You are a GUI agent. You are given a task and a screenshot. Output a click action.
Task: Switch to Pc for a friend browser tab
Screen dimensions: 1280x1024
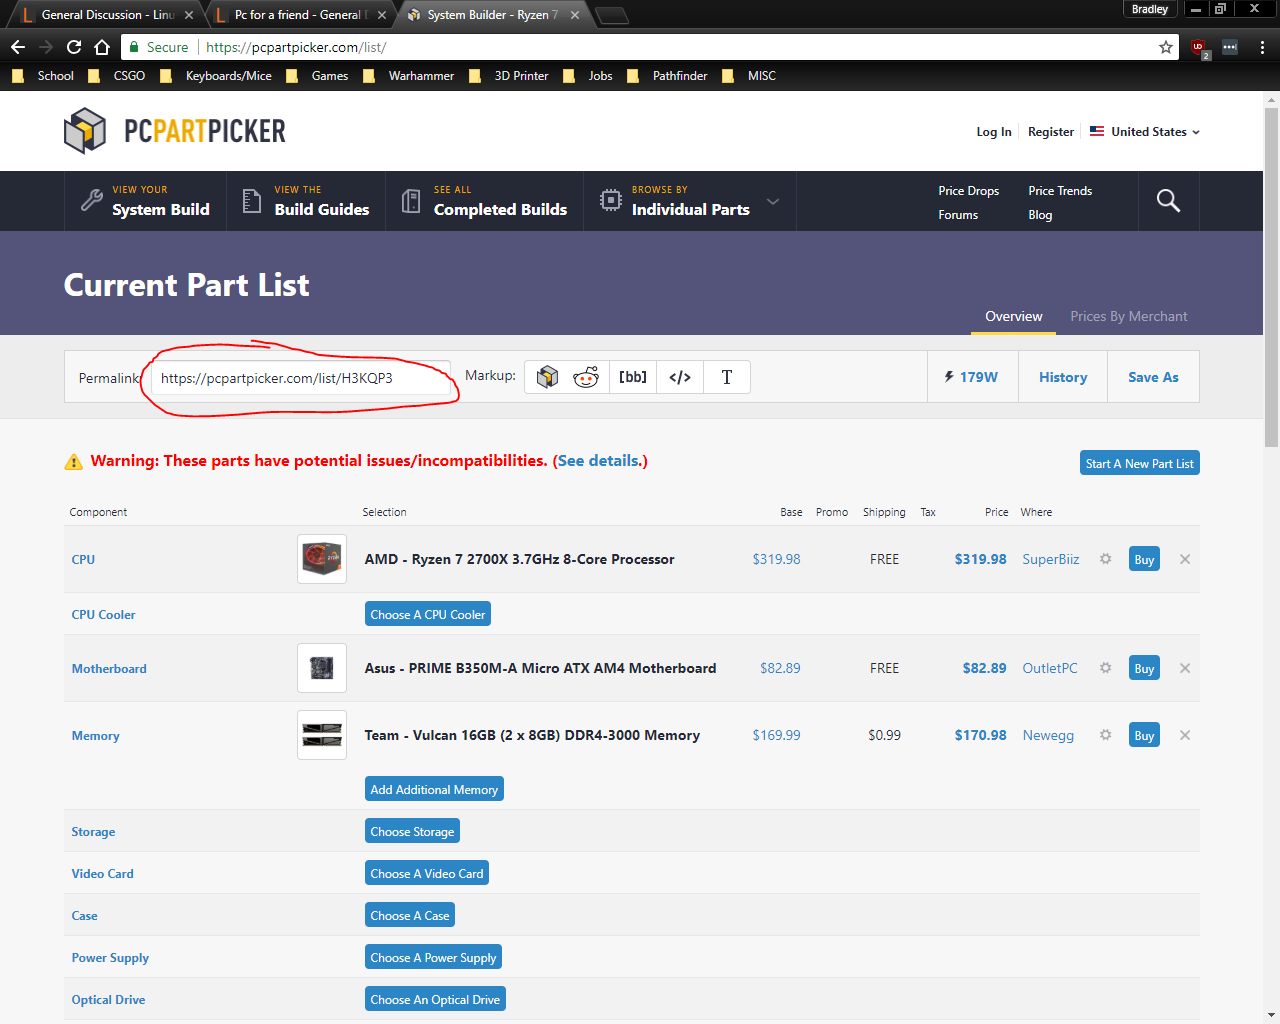[298, 15]
